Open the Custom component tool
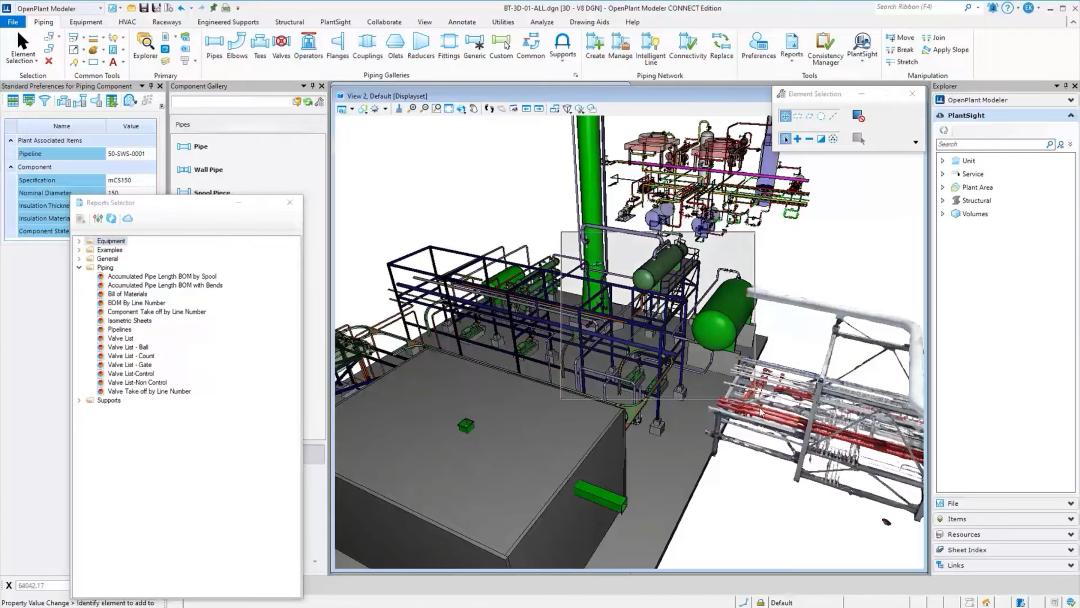This screenshot has height=608, width=1080. point(501,46)
